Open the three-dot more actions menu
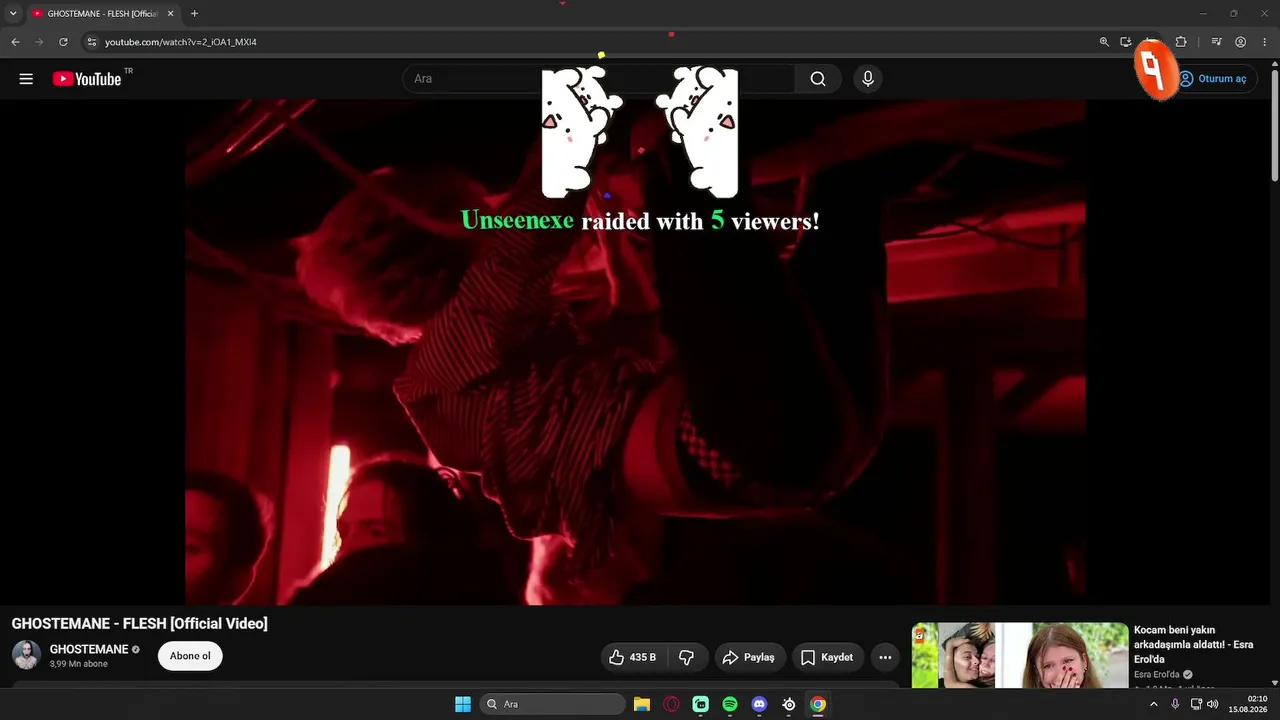Screen dimensions: 1280x720 coord(885,657)
